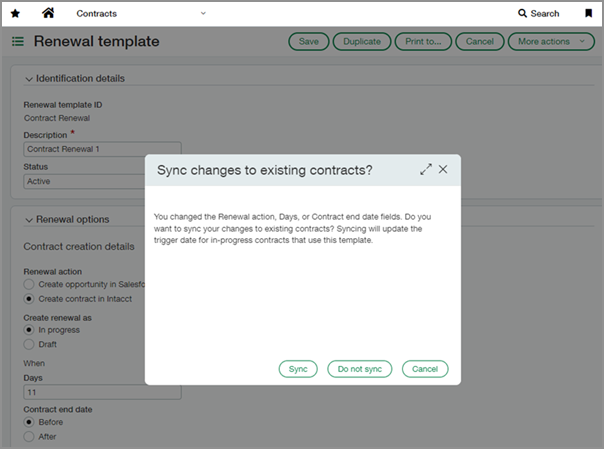Go to the home icon

point(48,14)
